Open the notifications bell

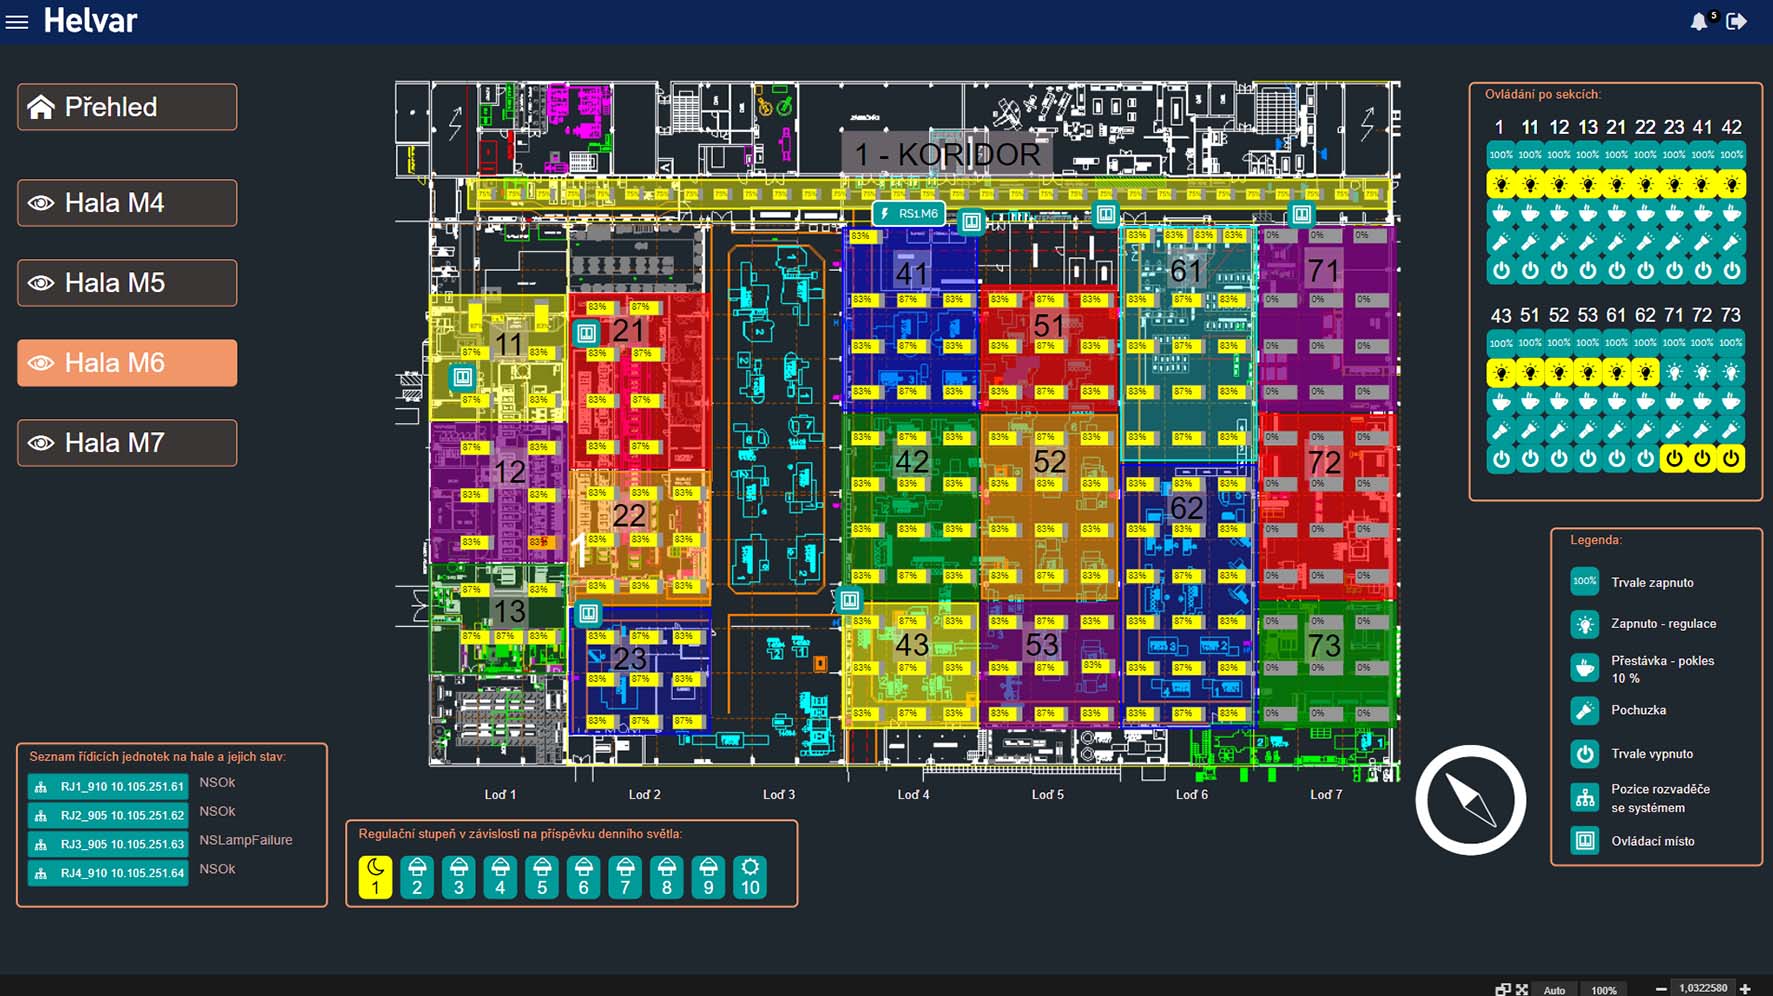click(x=1698, y=21)
